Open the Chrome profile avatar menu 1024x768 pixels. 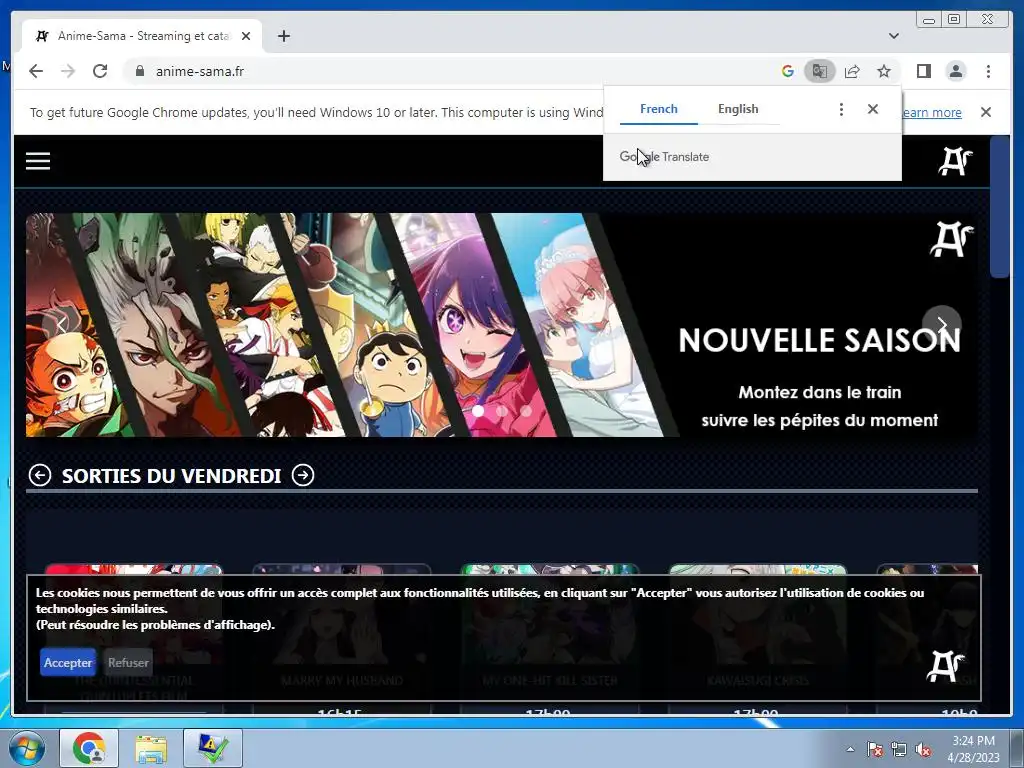(x=956, y=71)
